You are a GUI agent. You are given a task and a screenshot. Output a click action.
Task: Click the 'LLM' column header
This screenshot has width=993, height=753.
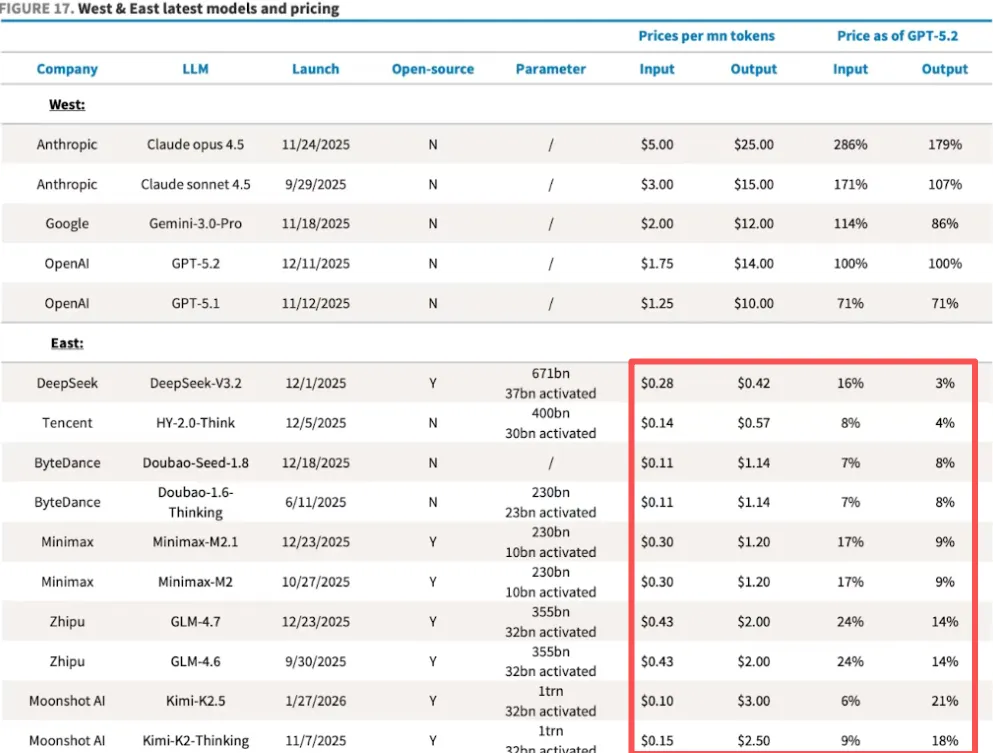195,69
